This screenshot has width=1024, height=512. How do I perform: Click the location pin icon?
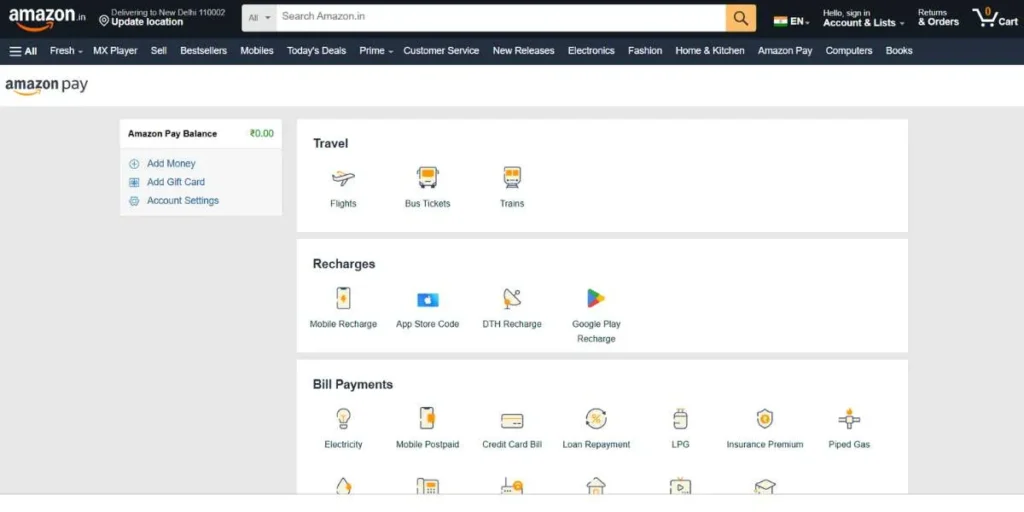click(104, 21)
